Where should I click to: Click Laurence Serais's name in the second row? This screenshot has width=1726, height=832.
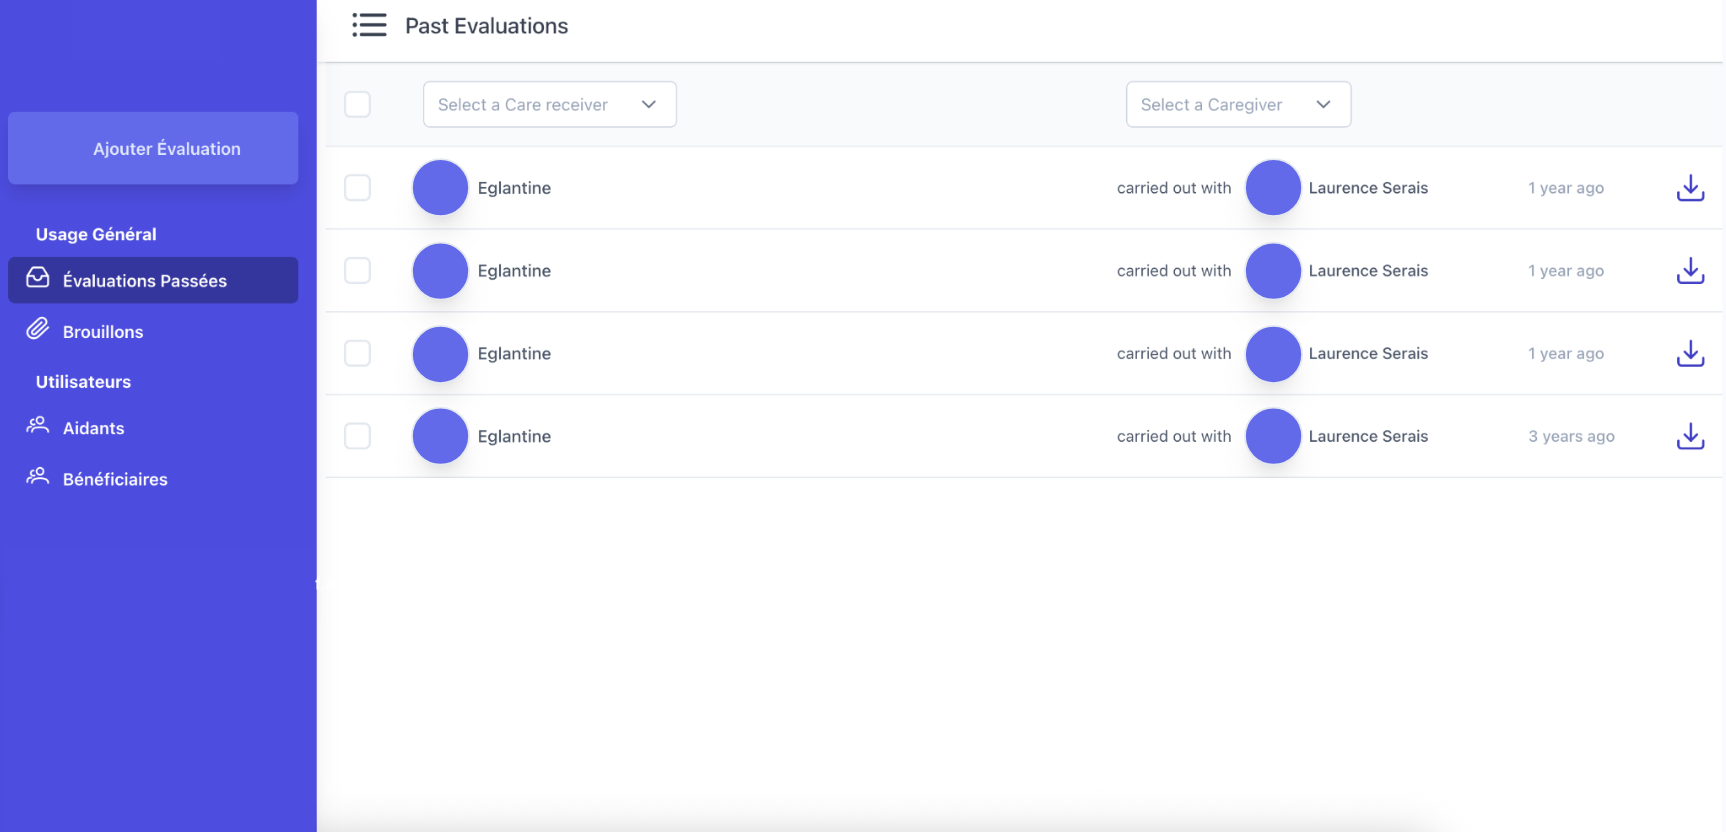point(1368,271)
